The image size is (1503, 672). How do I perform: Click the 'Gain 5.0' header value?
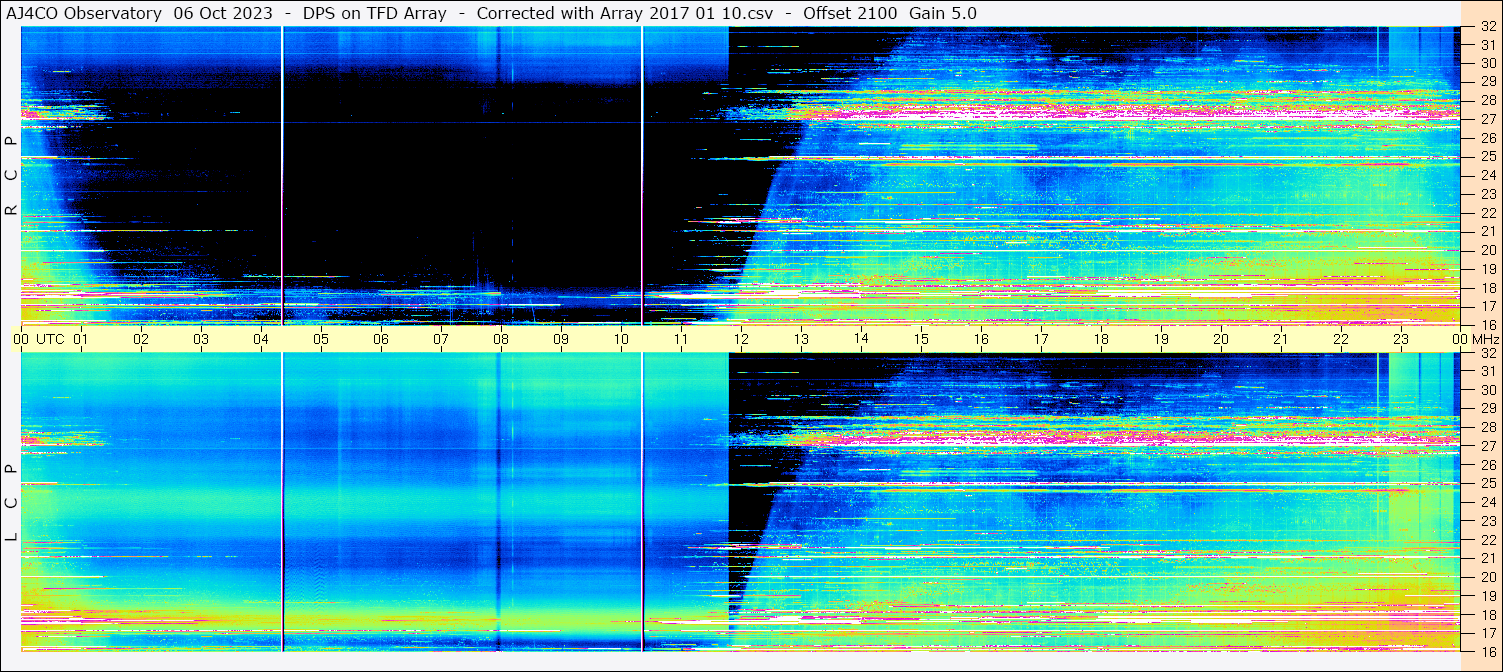pos(943,13)
